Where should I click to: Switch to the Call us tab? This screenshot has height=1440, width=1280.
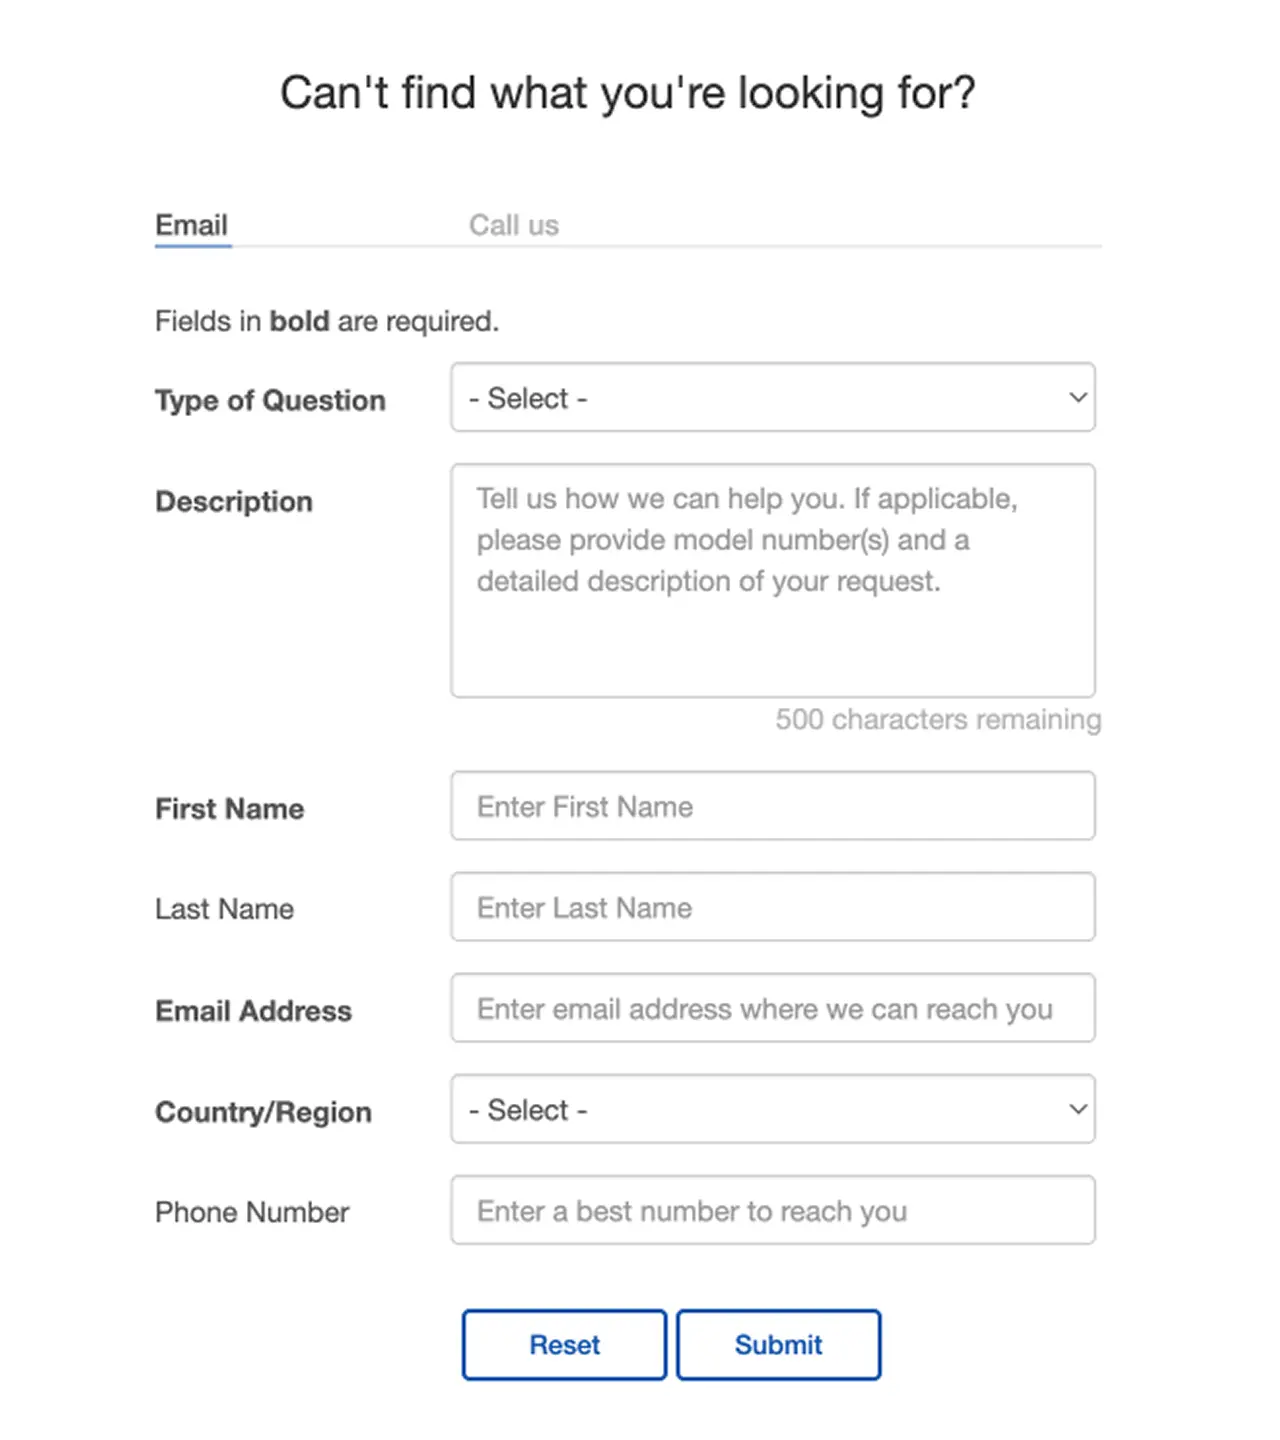[x=513, y=224]
